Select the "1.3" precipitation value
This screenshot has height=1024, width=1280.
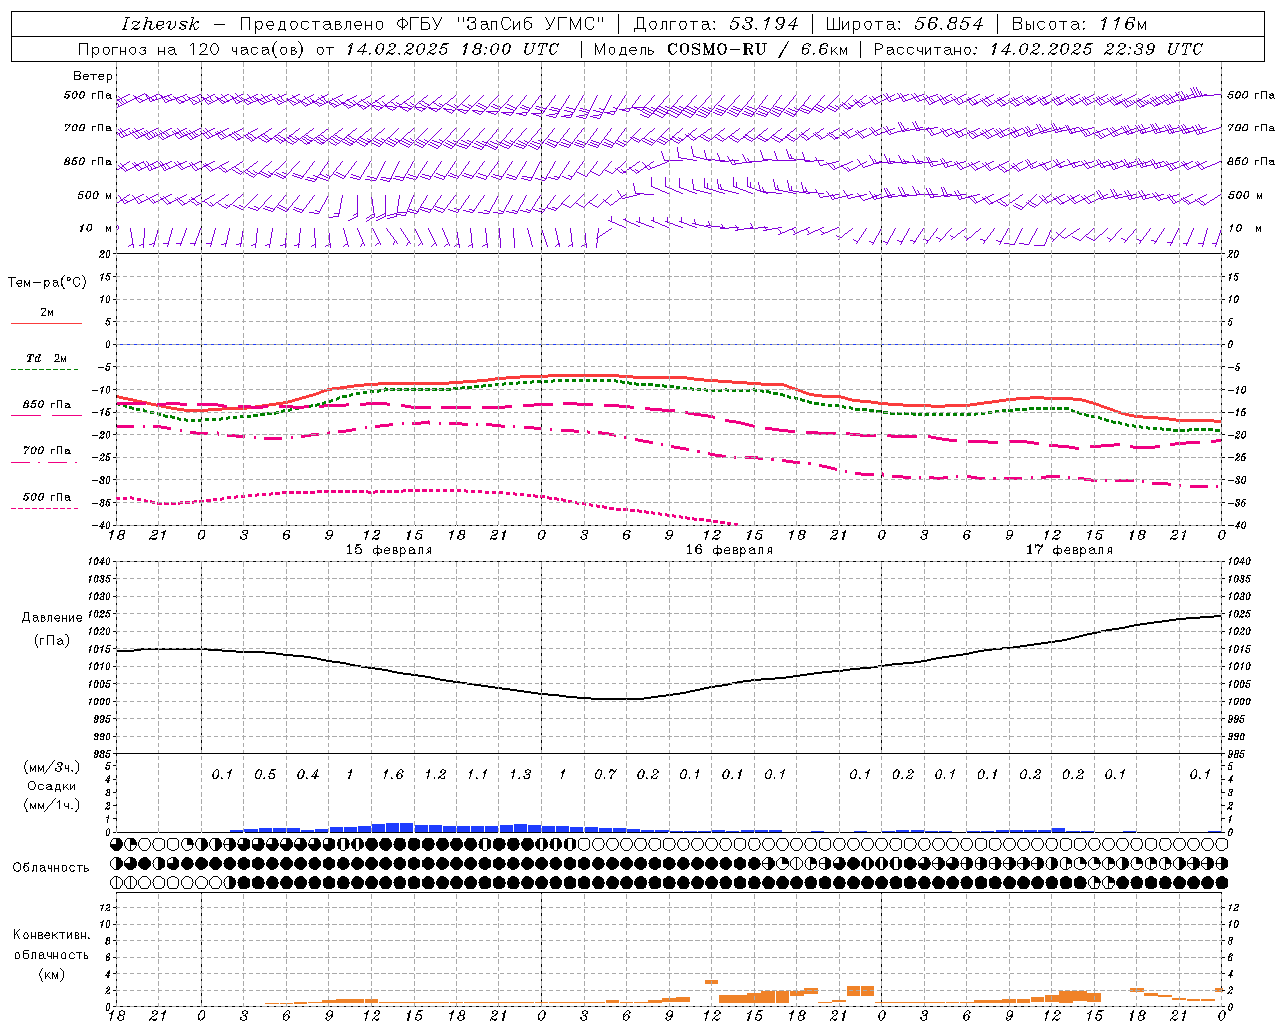pyautogui.click(x=520, y=774)
